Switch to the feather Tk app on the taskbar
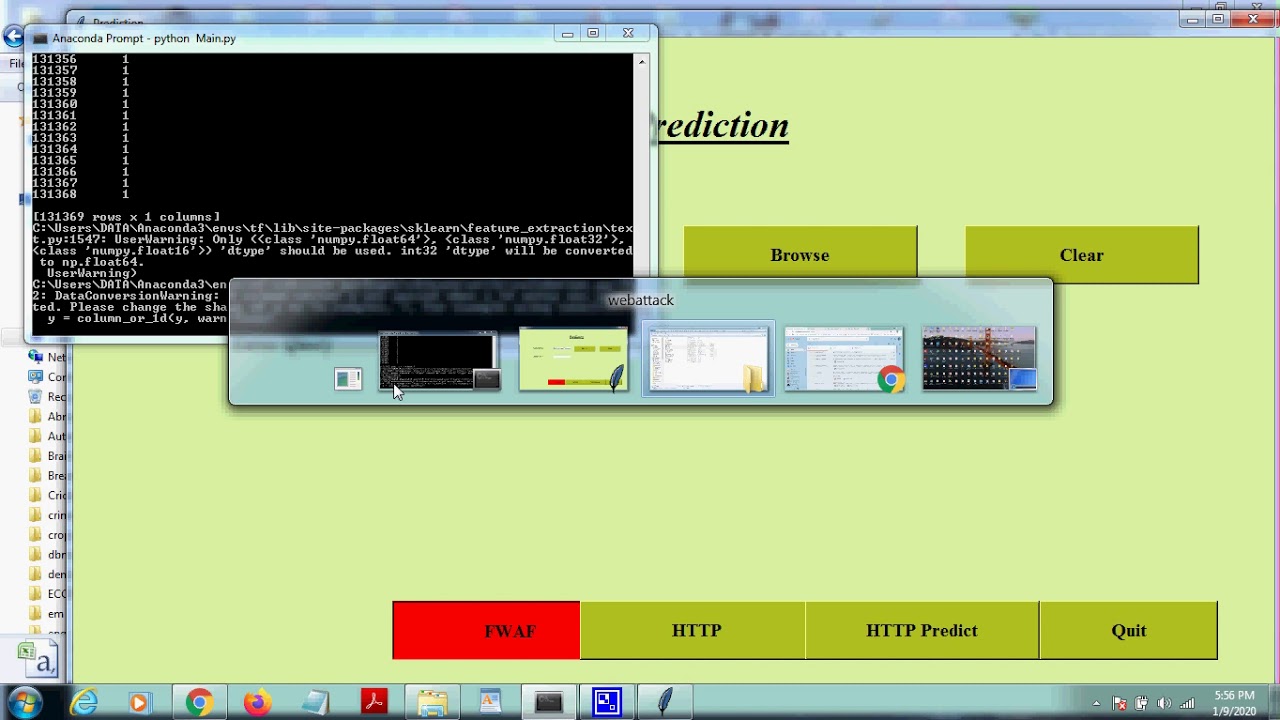 point(664,703)
